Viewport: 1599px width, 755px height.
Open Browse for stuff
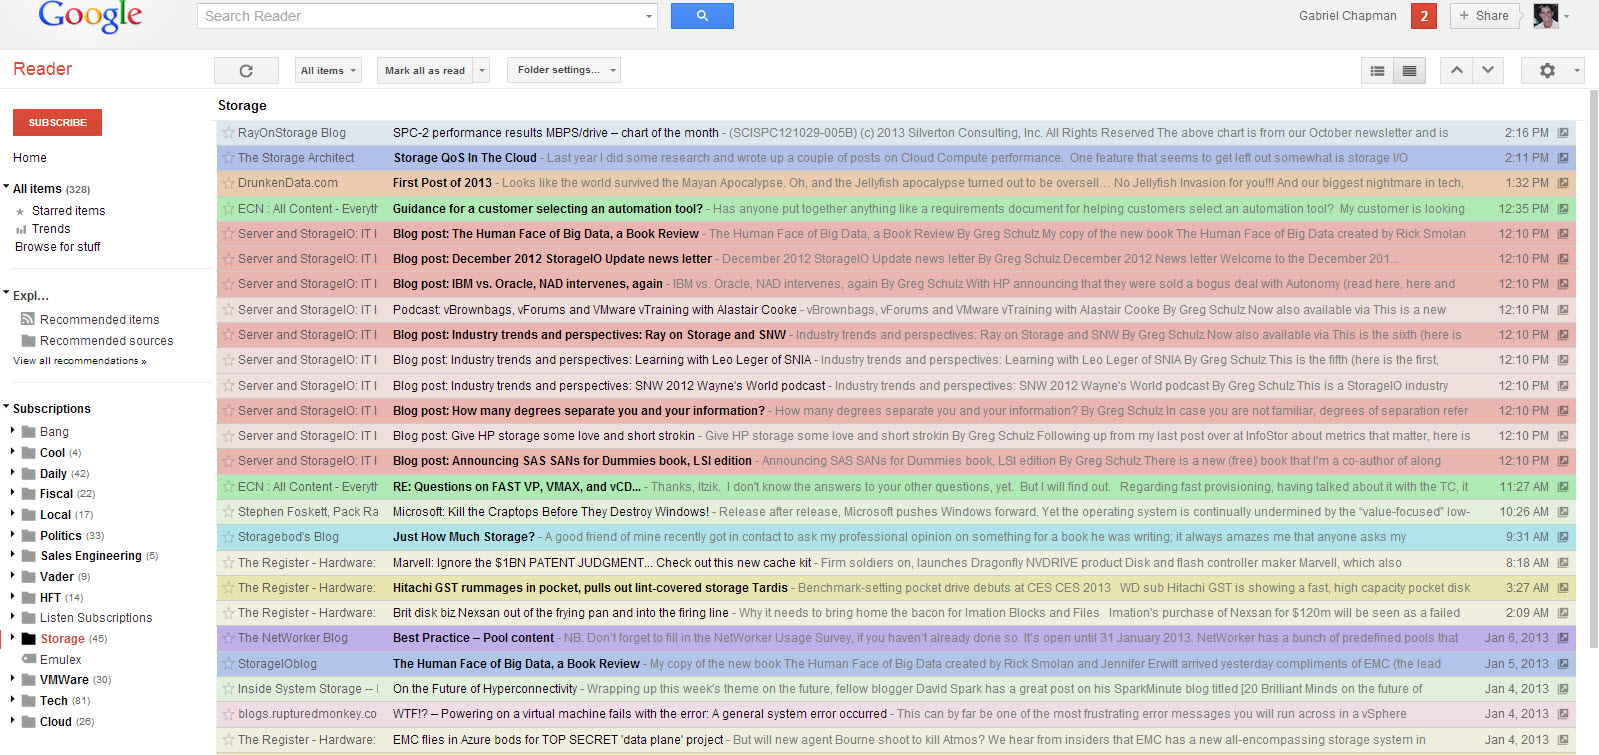tap(58, 247)
